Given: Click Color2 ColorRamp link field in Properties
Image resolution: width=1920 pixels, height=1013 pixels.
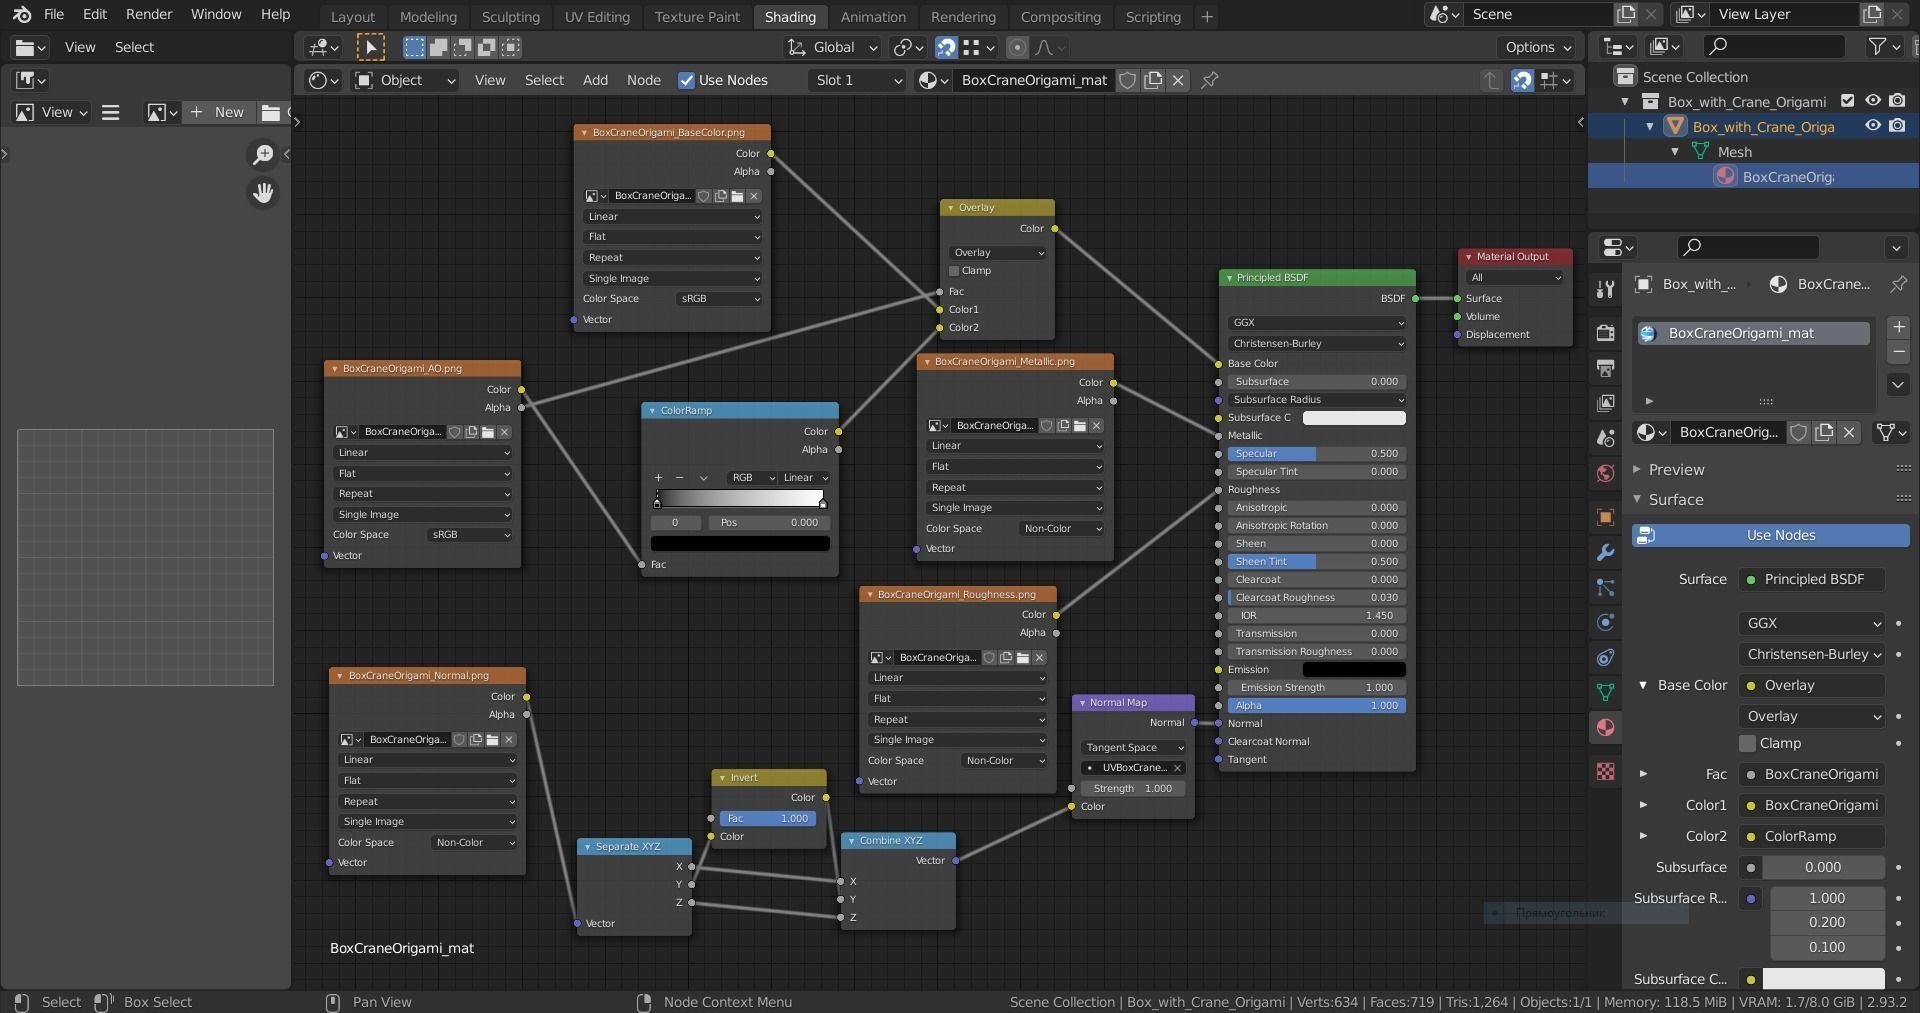Looking at the screenshot, I should pos(1811,836).
